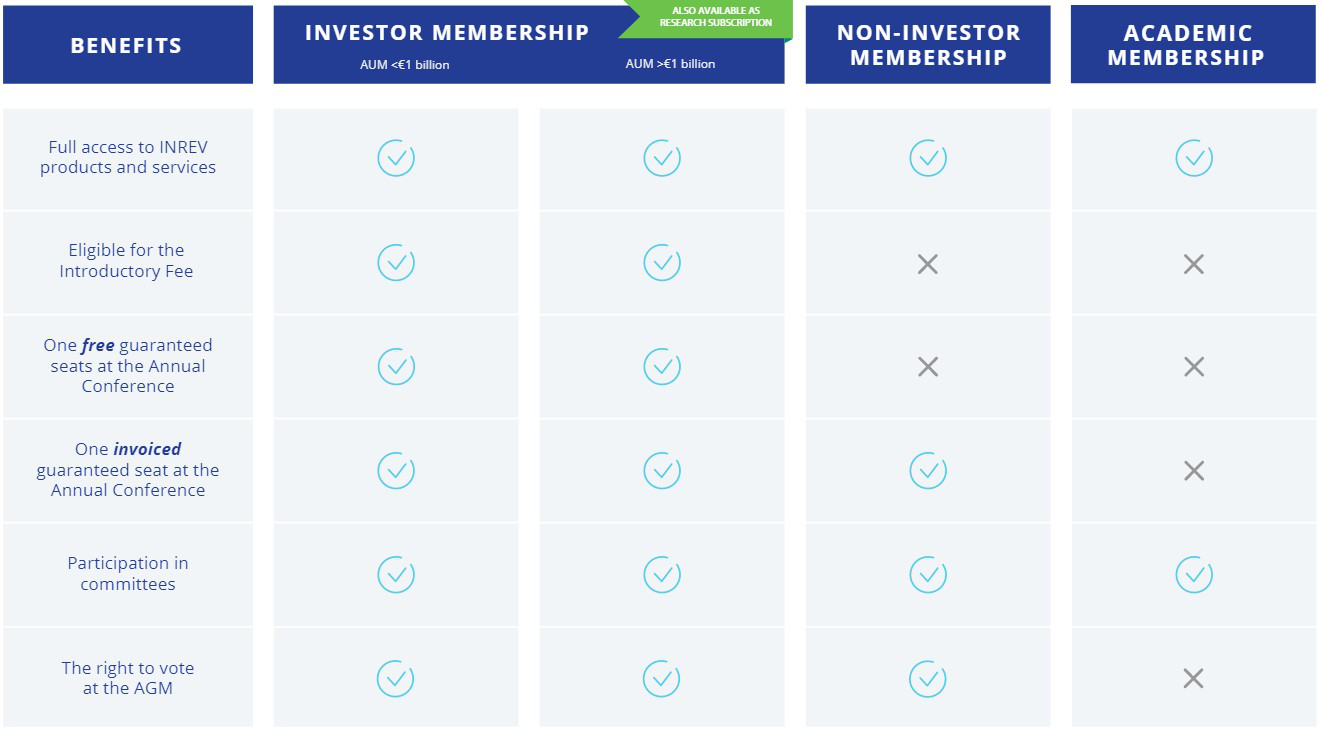The image size is (1323, 731).
Task: Click checkmark for invoiced seat under Non-Investor Membership
Action: [x=927, y=470]
